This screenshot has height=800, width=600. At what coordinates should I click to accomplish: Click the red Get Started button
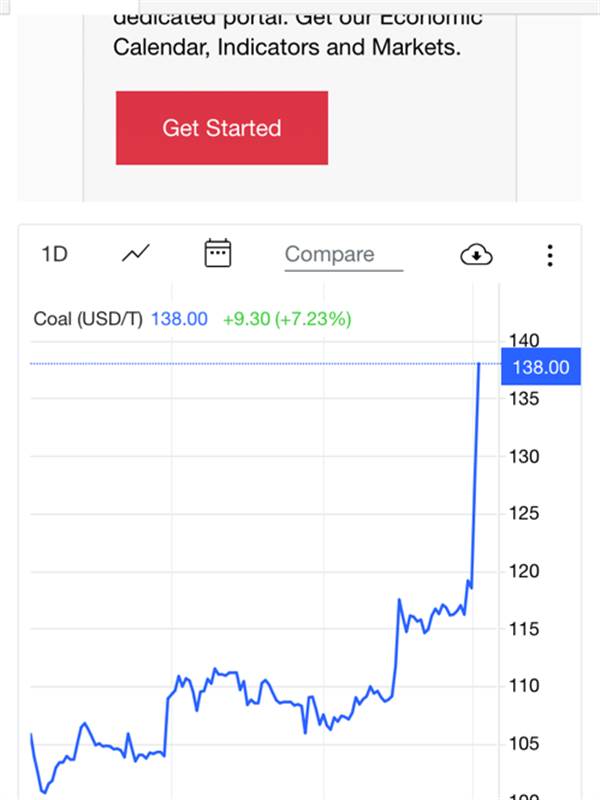click(x=221, y=128)
